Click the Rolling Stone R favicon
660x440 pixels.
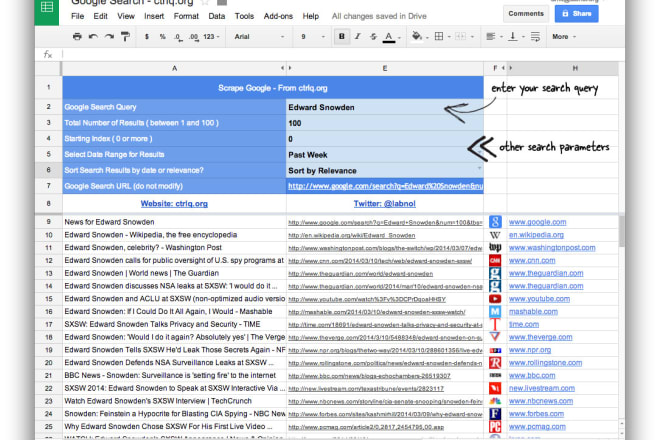(x=495, y=363)
